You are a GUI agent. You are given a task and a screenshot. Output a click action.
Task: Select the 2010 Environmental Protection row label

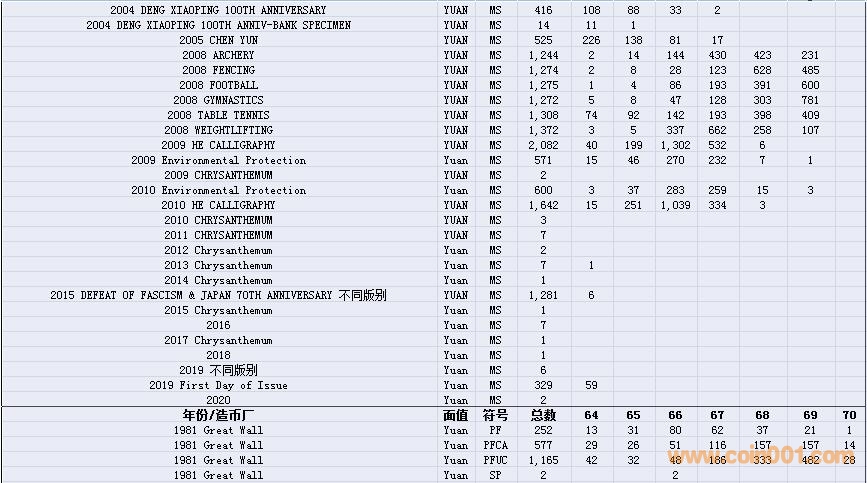218,190
